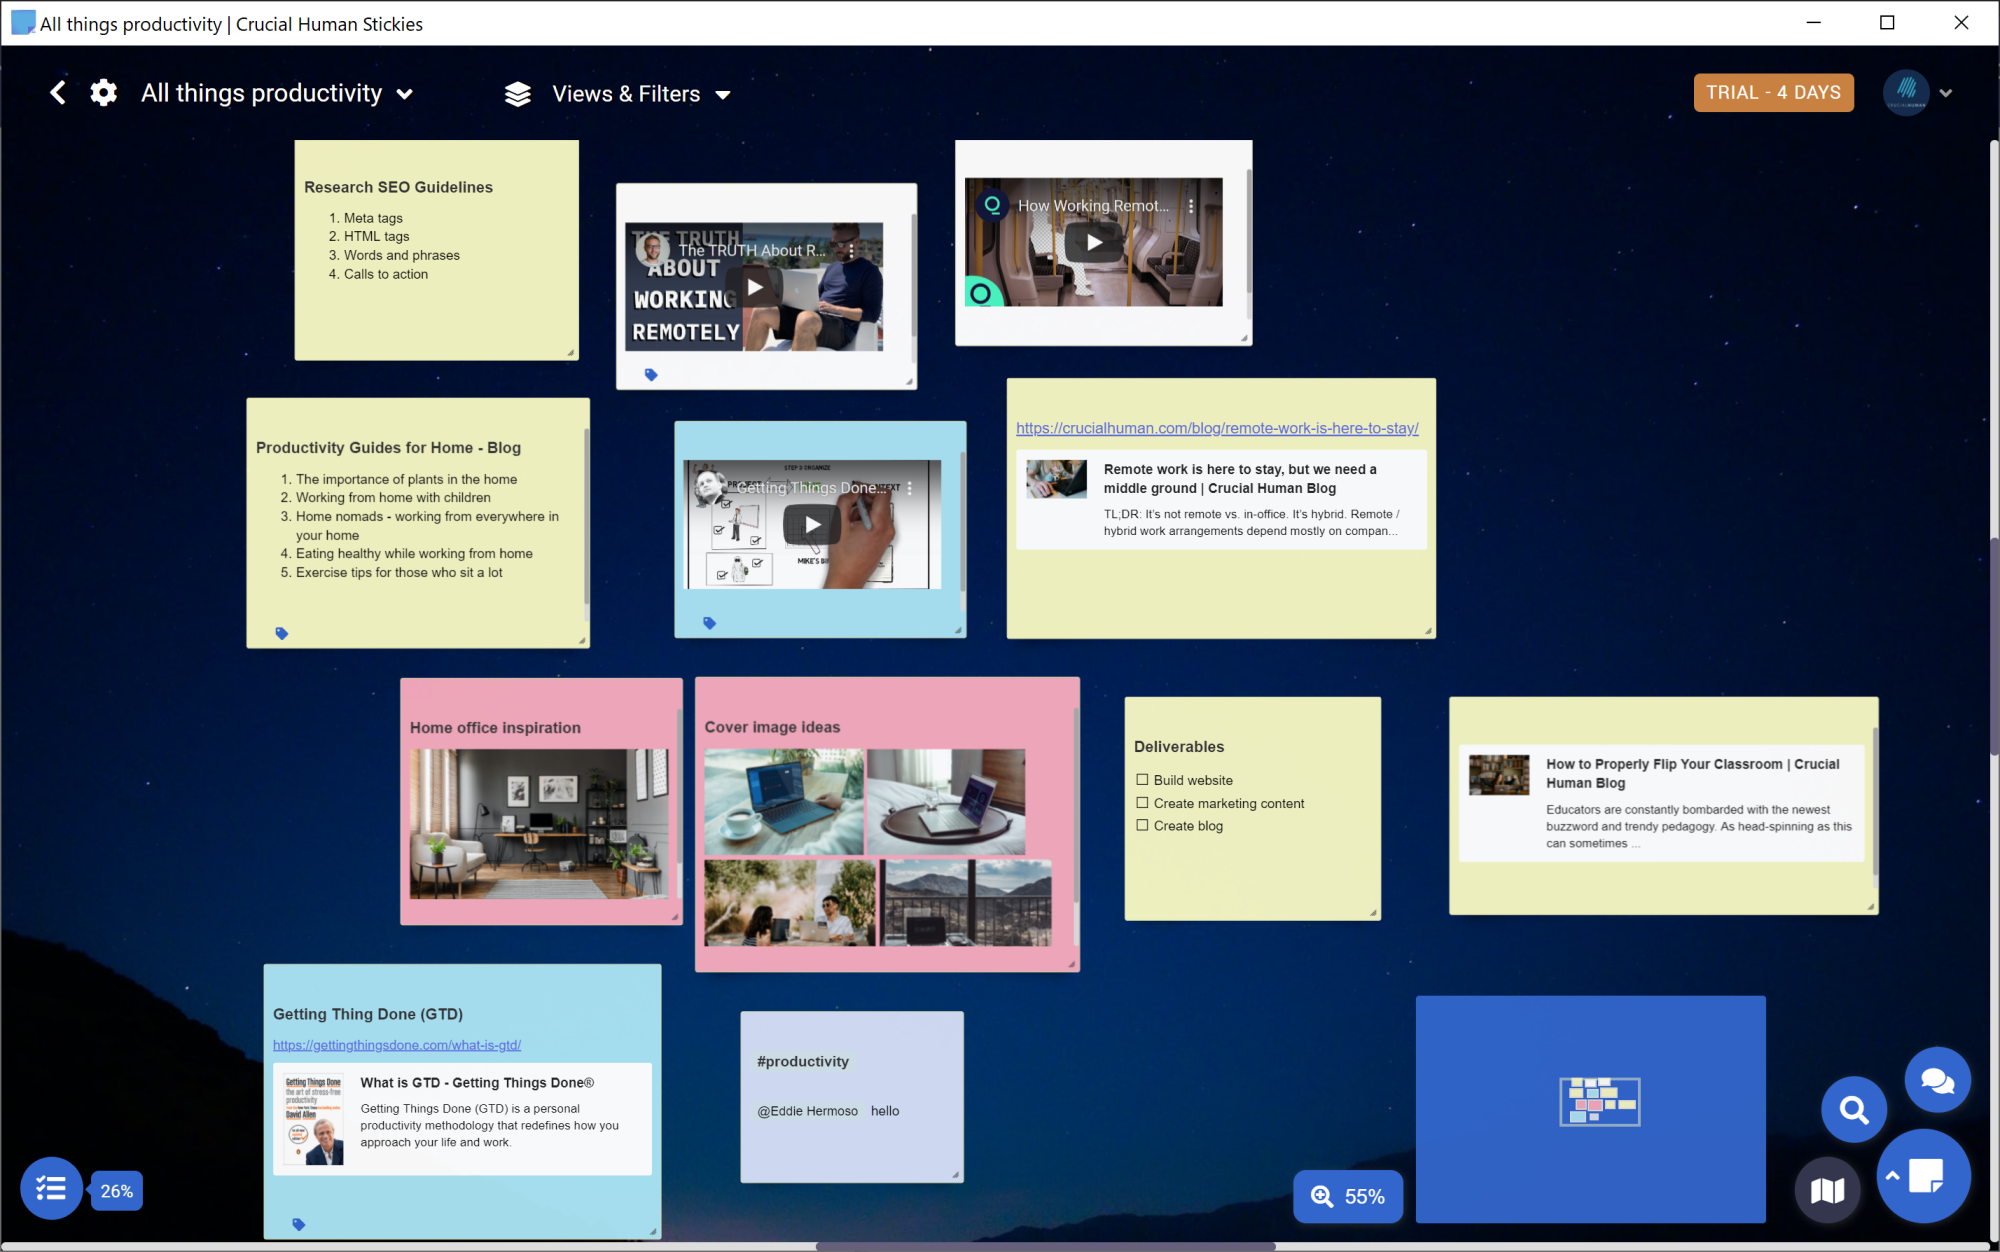Viewport: 2000px width, 1252px height.
Task: Open the search magnifier button
Action: coord(1853,1109)
